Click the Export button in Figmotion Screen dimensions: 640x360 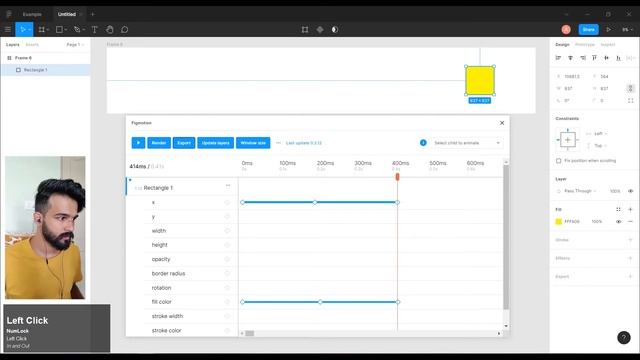click(184, 143)
